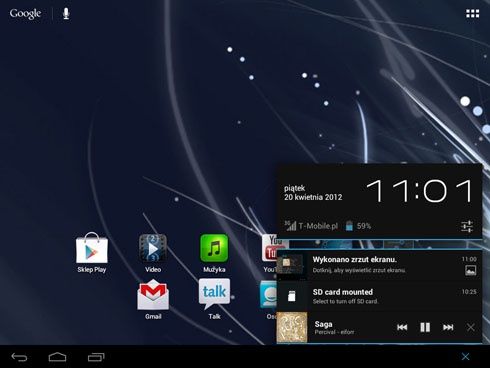Tap the T-Mobile.pl signal indicator

[311, 226]
